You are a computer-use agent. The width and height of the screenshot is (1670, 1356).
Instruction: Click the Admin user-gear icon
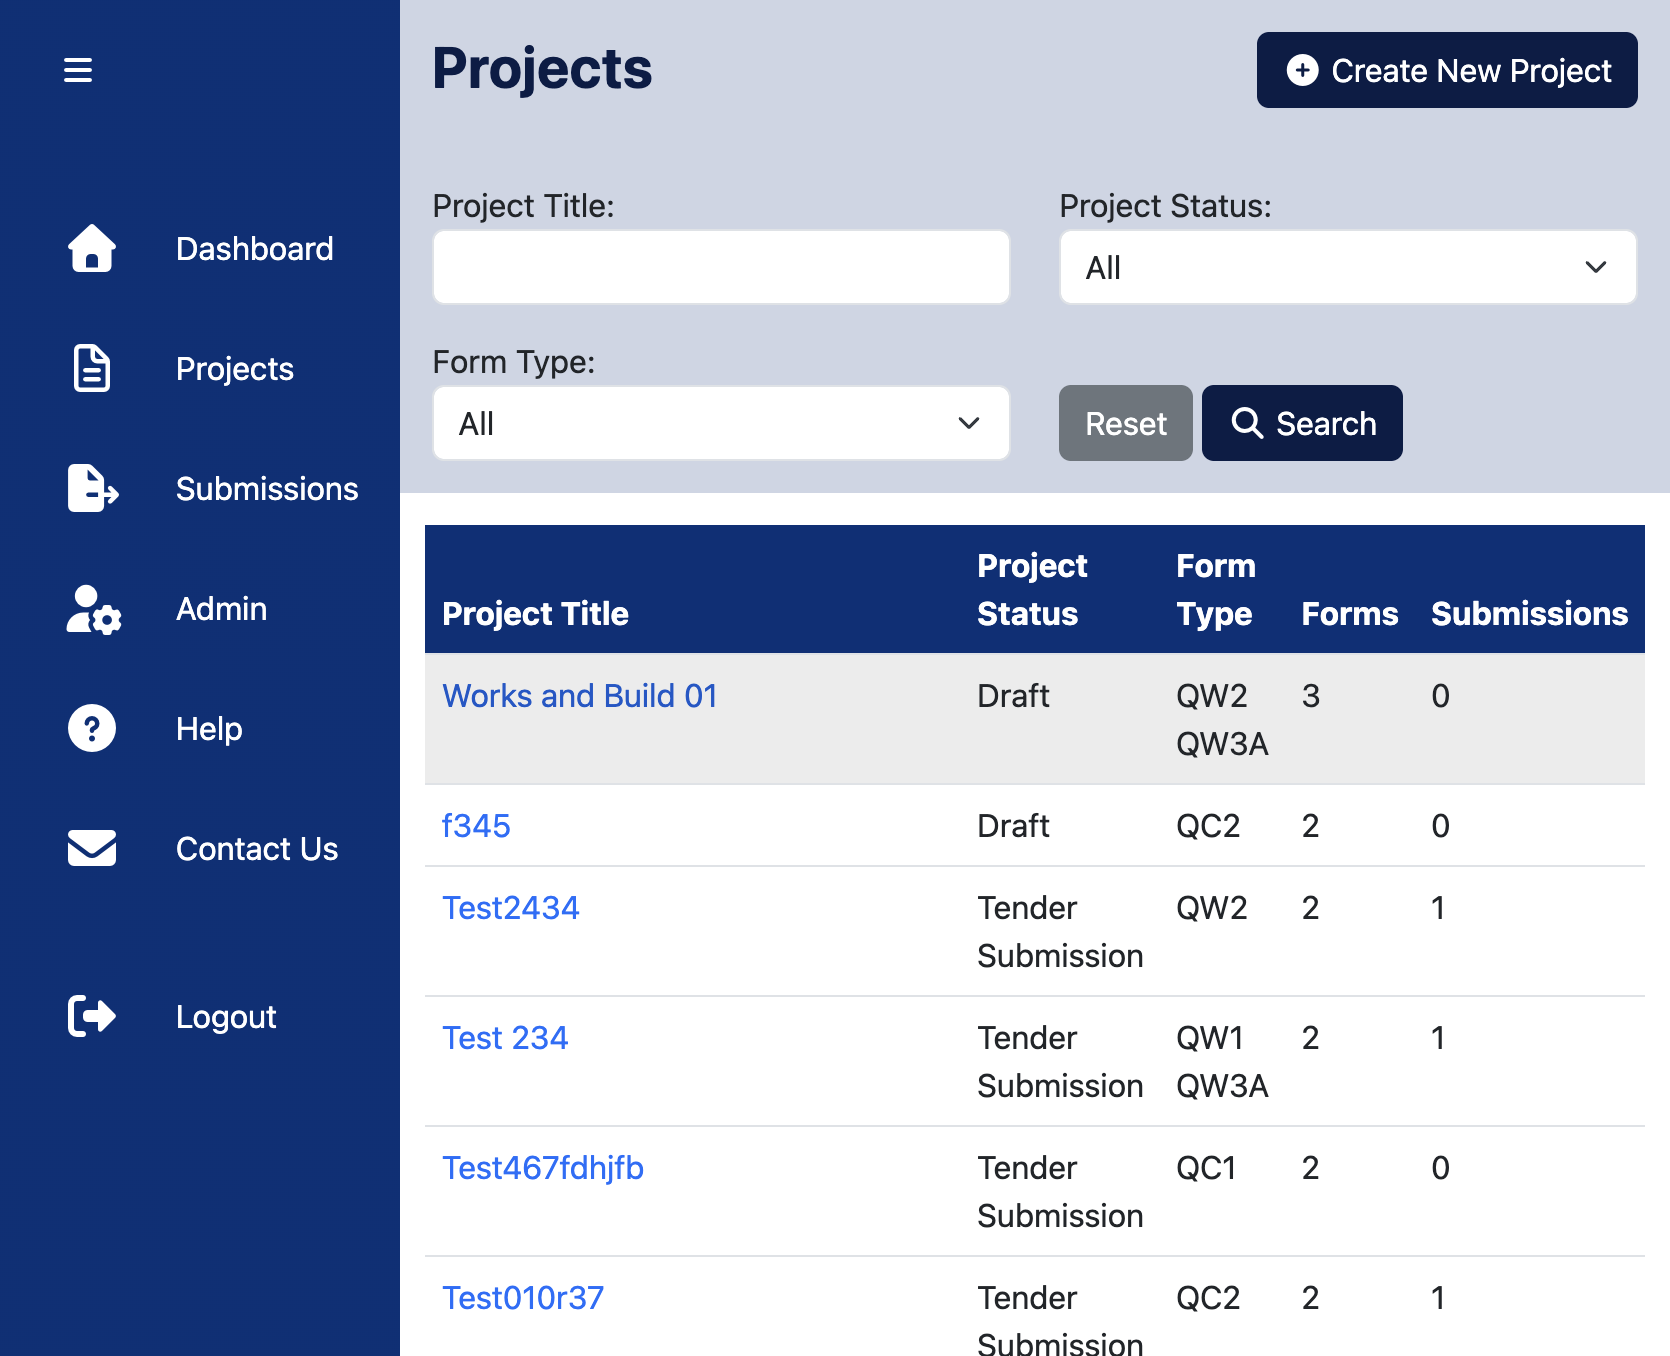(94, 609)
